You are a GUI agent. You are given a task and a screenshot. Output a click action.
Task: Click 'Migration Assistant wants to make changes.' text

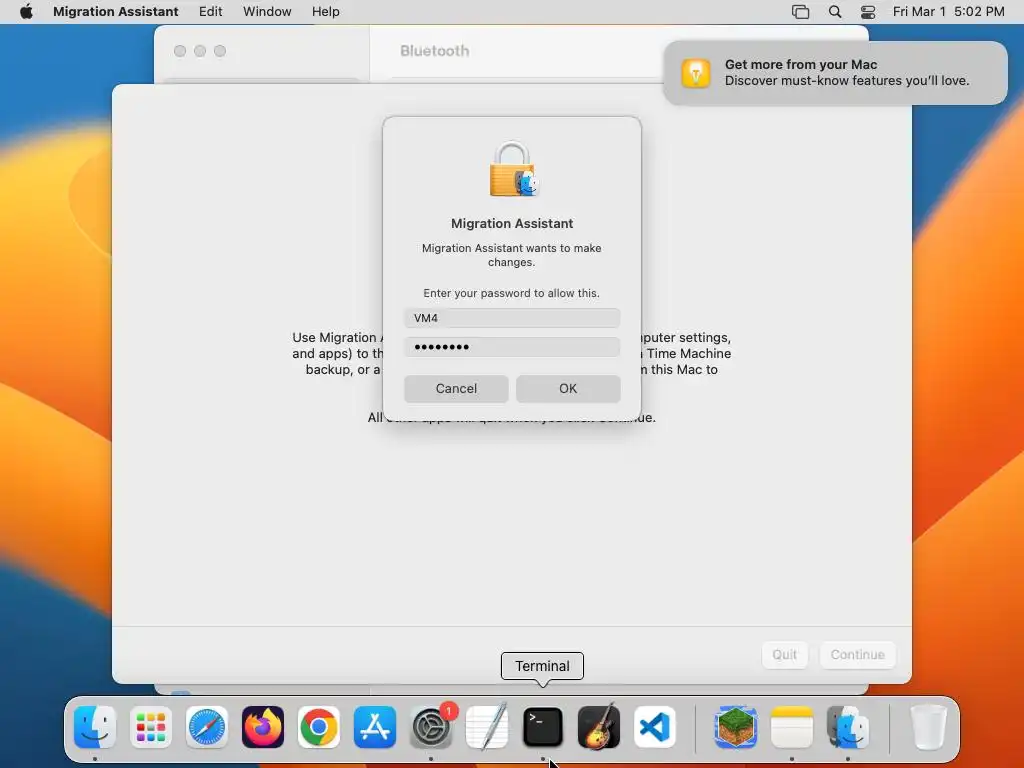pos(511,255)
